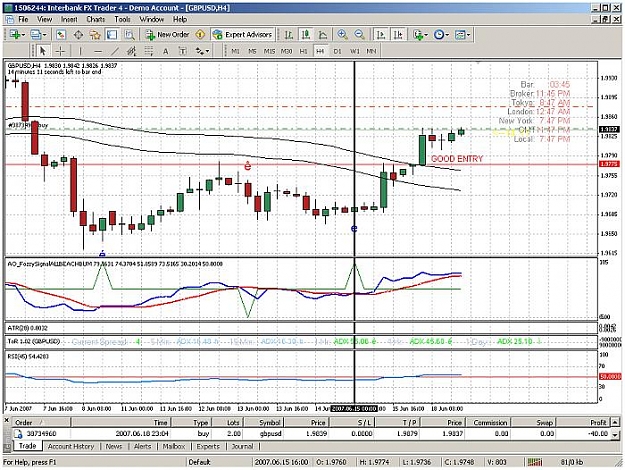The height and width of the screenshot is (470, 625).
Task: Click the Default profile in status bar
Action: click(199, 462)
